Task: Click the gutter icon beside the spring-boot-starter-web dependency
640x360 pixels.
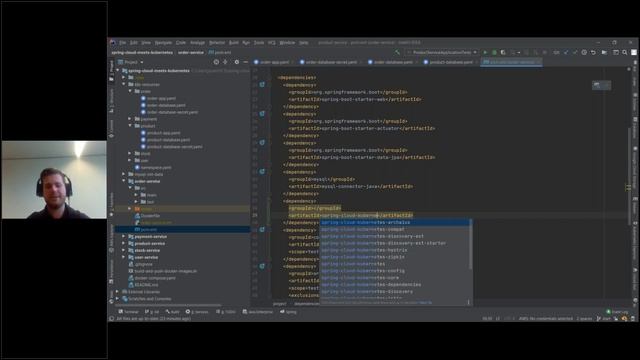Action: tap(262, 84)
